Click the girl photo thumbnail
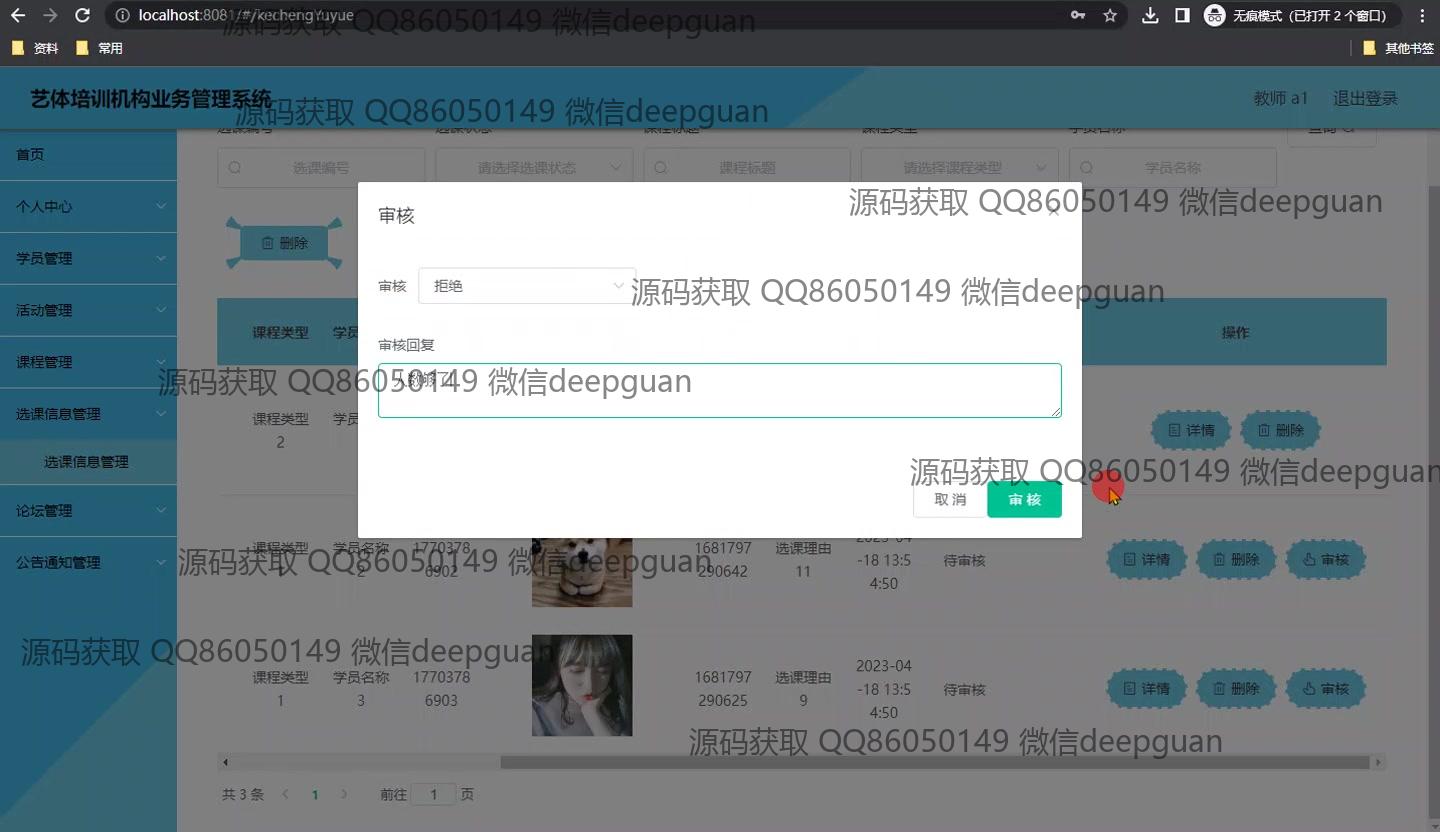Viewport: 1440px width, 832px height. [582, 685]
